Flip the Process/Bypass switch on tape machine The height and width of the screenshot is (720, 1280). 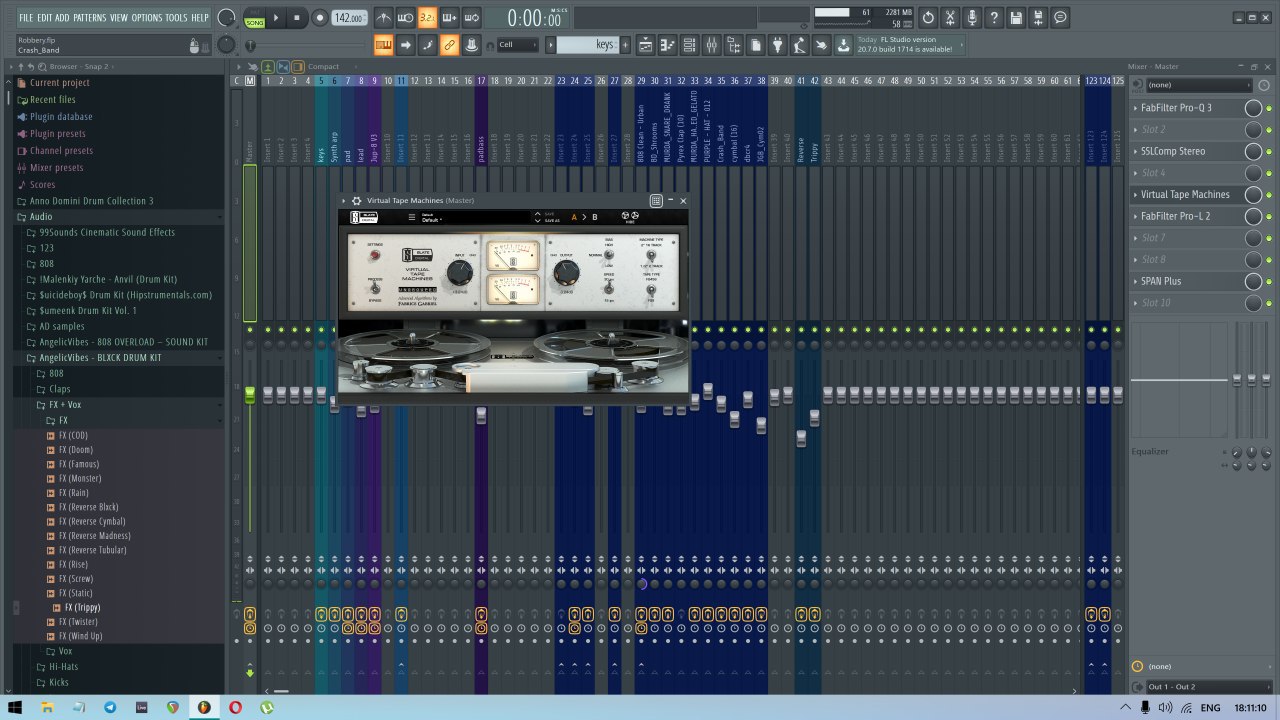[x=375, y=289]
